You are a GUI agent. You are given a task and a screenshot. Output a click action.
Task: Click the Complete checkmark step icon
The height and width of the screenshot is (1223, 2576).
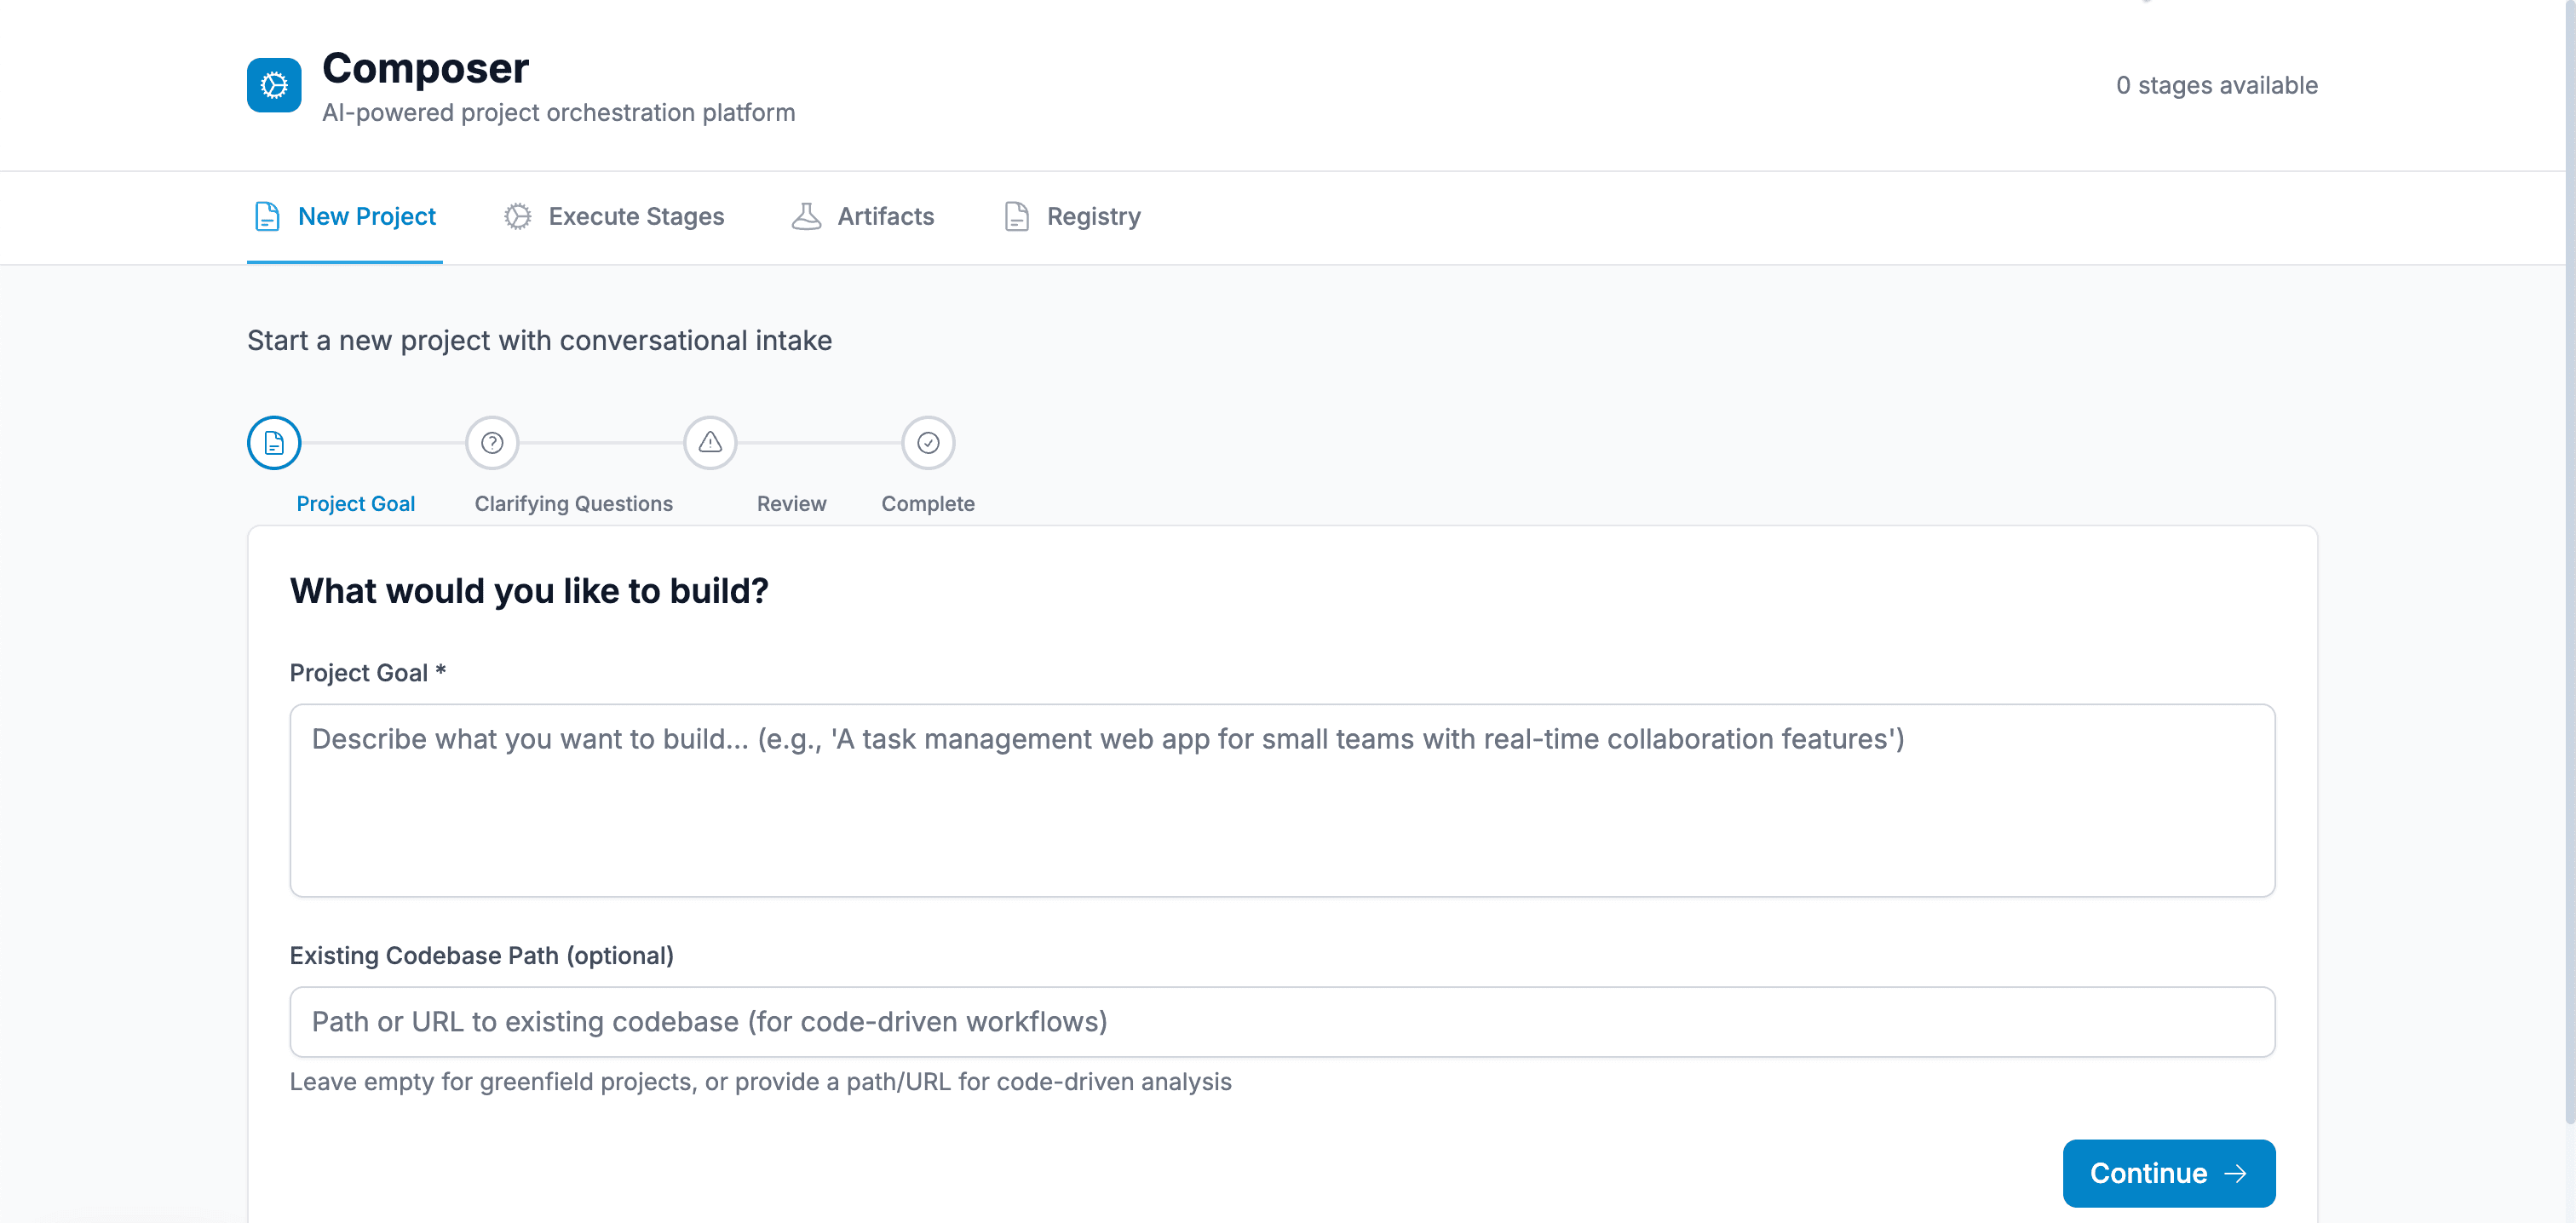[x=927, y=442]
